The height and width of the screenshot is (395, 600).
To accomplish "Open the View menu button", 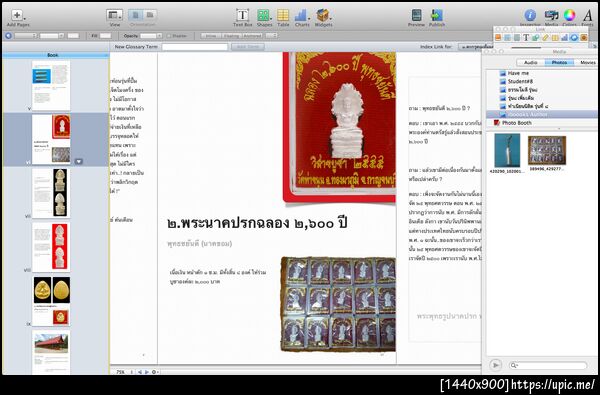I will pyautogui.click(x=114, y=15).
